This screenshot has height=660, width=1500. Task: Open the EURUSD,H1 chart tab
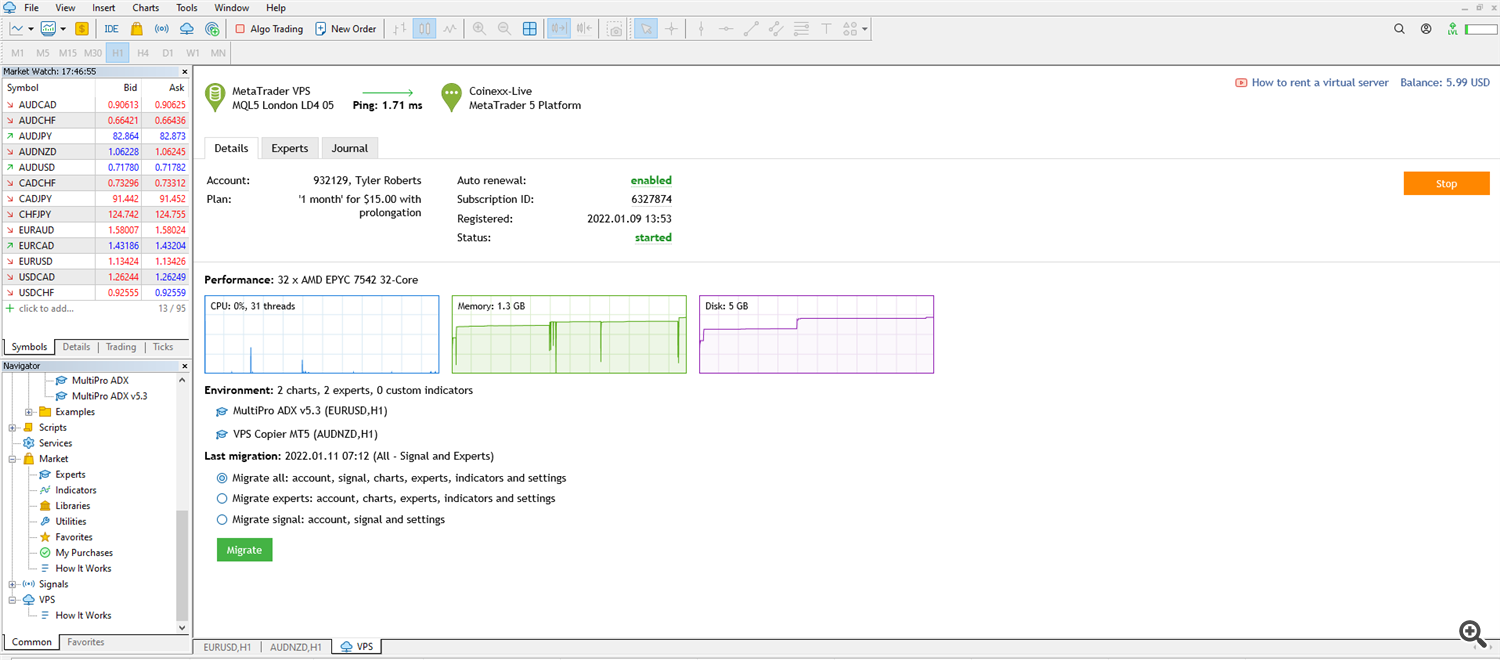[227, 647]
